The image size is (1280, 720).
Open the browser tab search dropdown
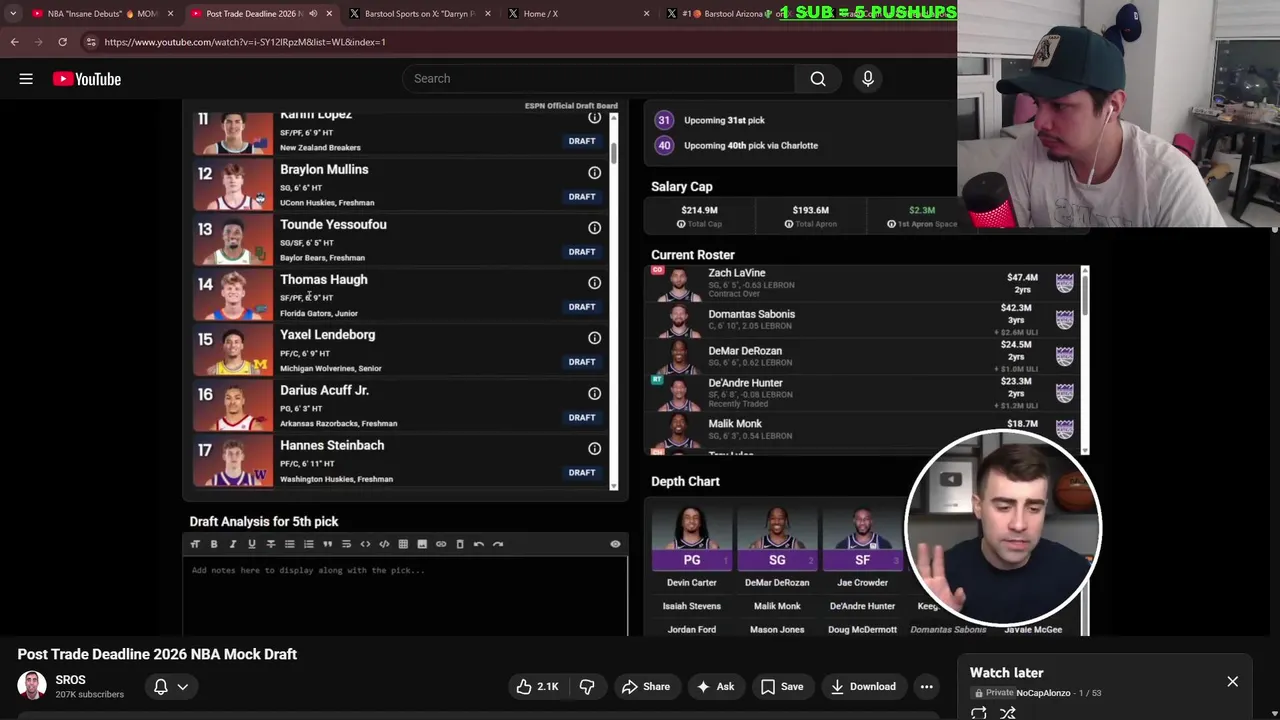point(13,14)
